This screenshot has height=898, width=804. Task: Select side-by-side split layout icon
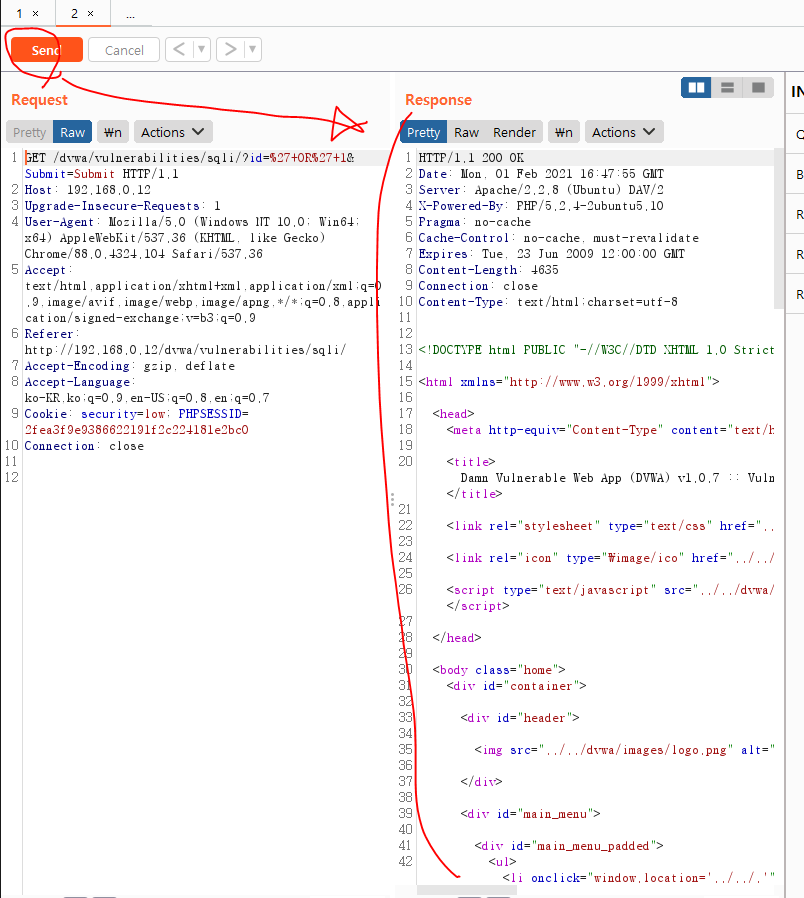696,88
